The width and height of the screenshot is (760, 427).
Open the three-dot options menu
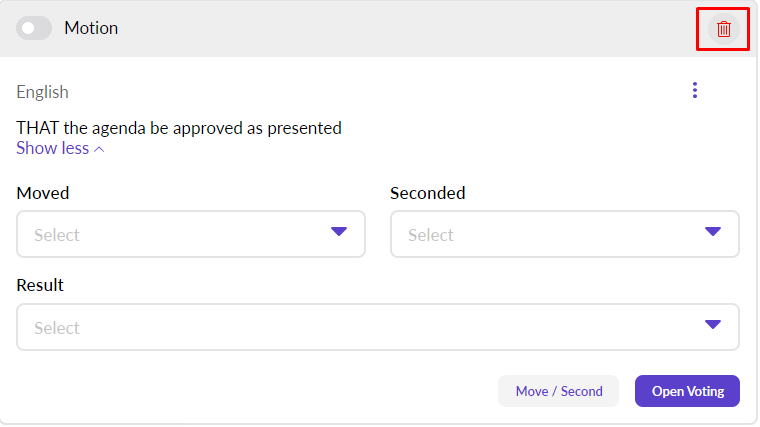click(695, 91)
